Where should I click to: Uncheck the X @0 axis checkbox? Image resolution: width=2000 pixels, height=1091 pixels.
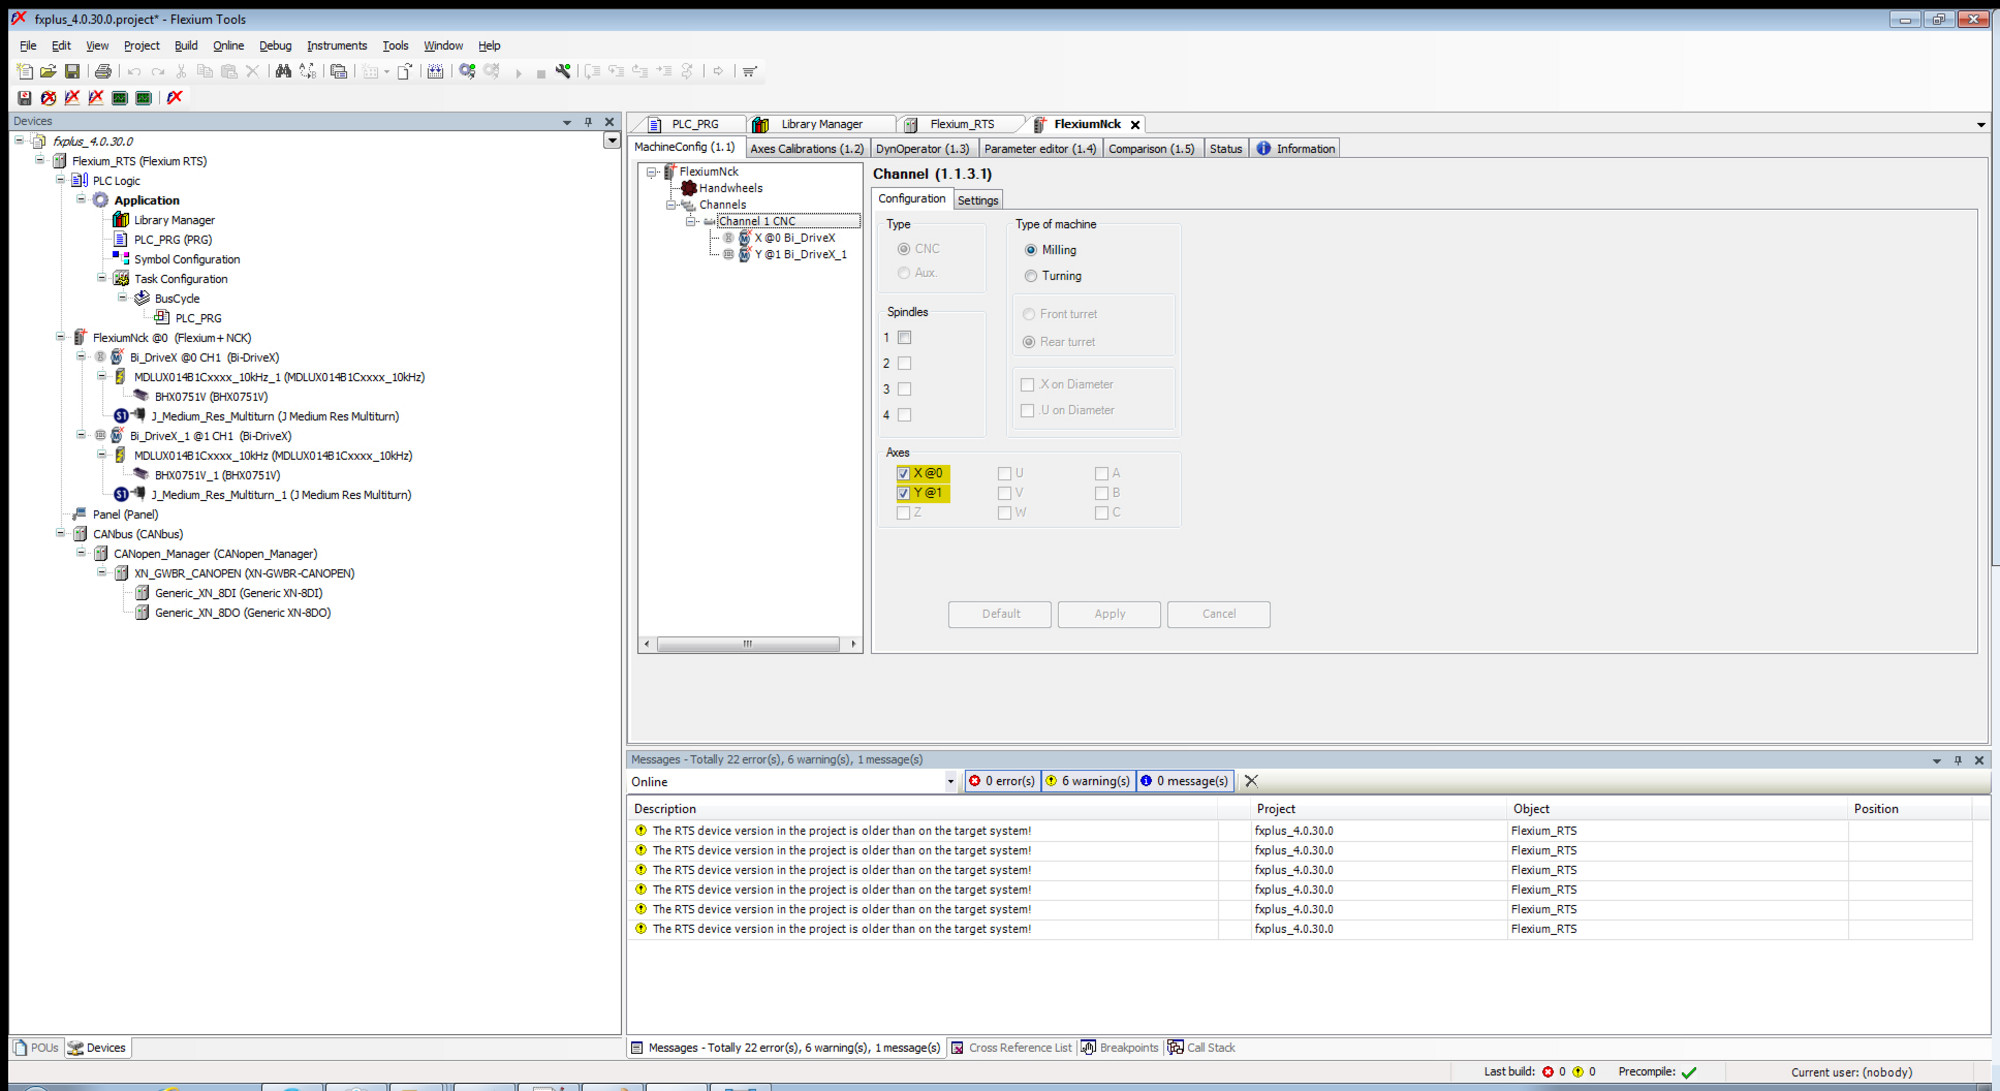[x=903, y=473]
